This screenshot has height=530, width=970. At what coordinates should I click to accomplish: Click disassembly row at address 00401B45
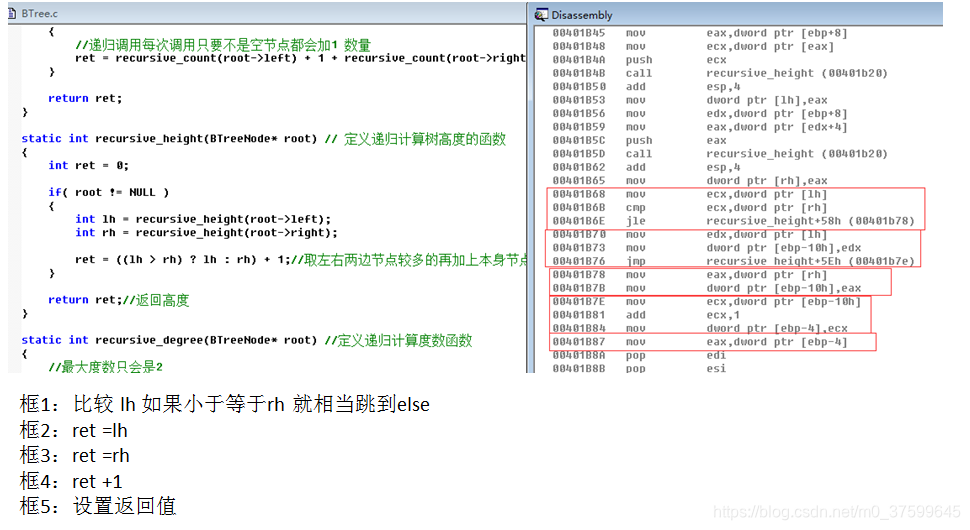coord(700,33)
